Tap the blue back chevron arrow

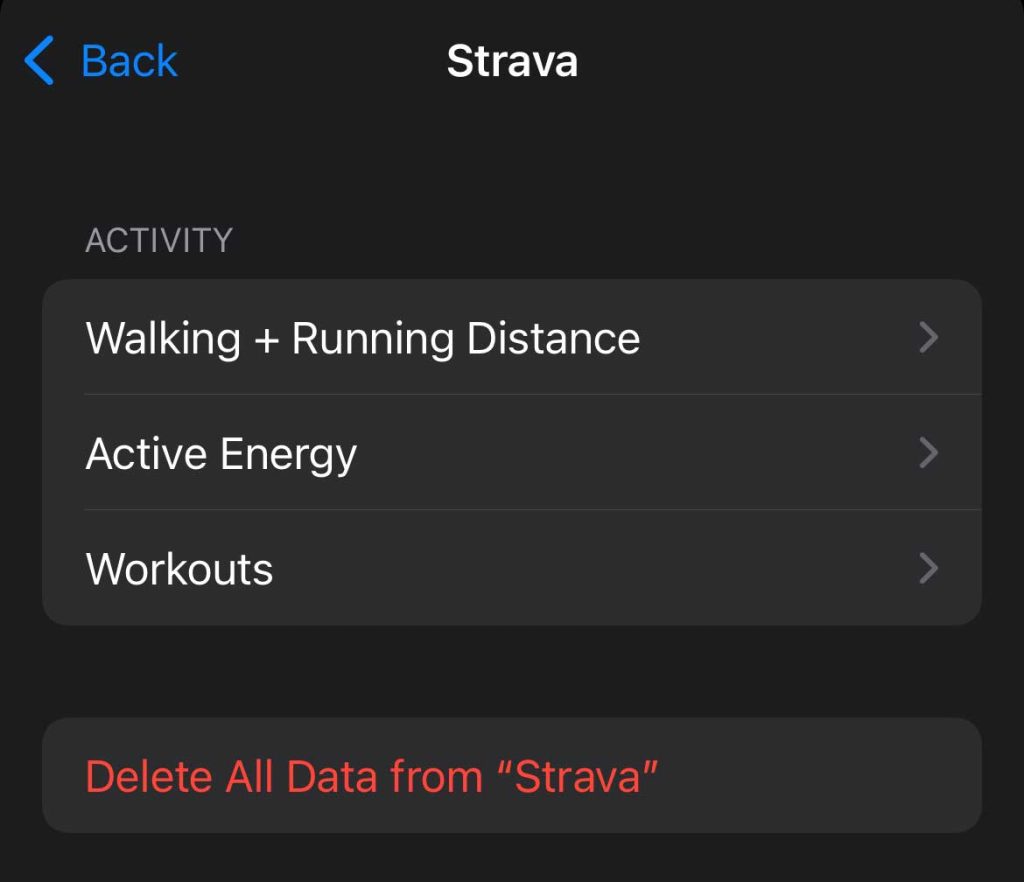(x=39, y=61)
